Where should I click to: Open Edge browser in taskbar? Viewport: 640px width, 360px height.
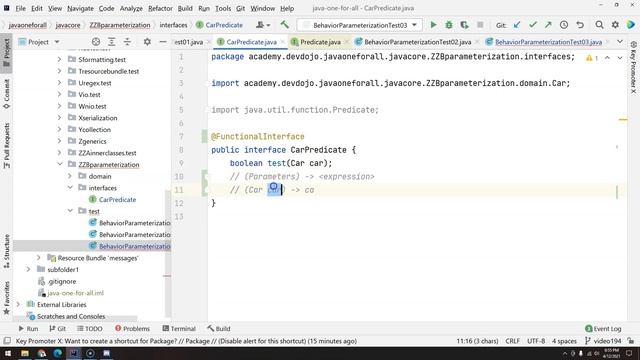point(58,353)
